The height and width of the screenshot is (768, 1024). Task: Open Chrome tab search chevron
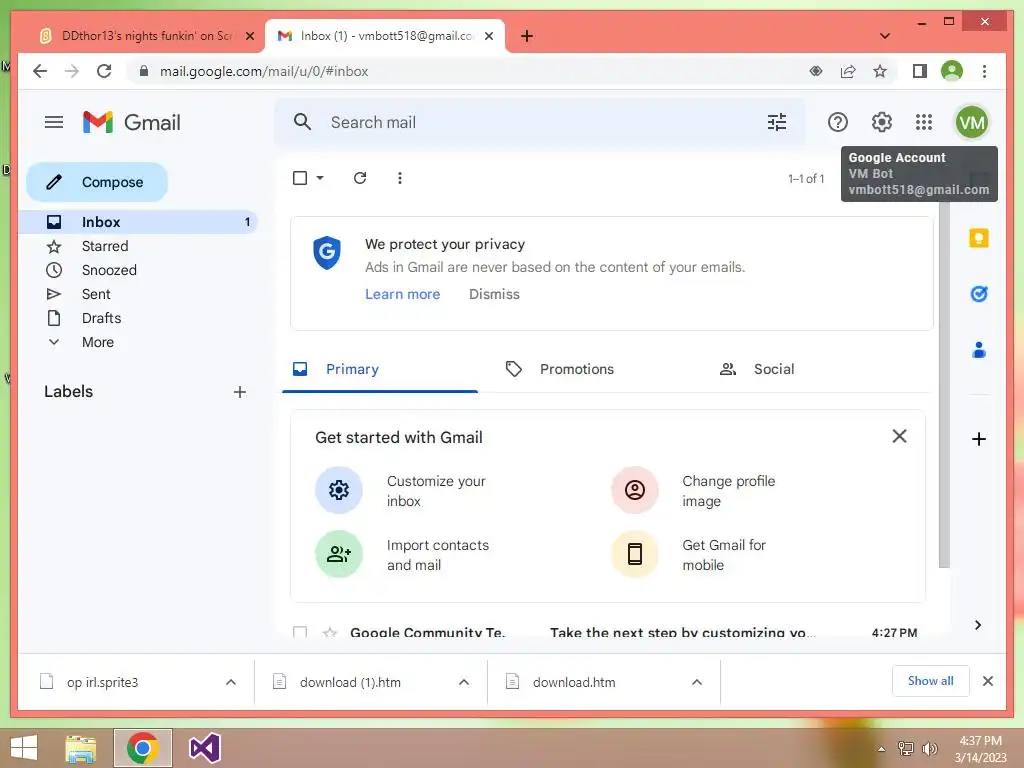point(885,36)
